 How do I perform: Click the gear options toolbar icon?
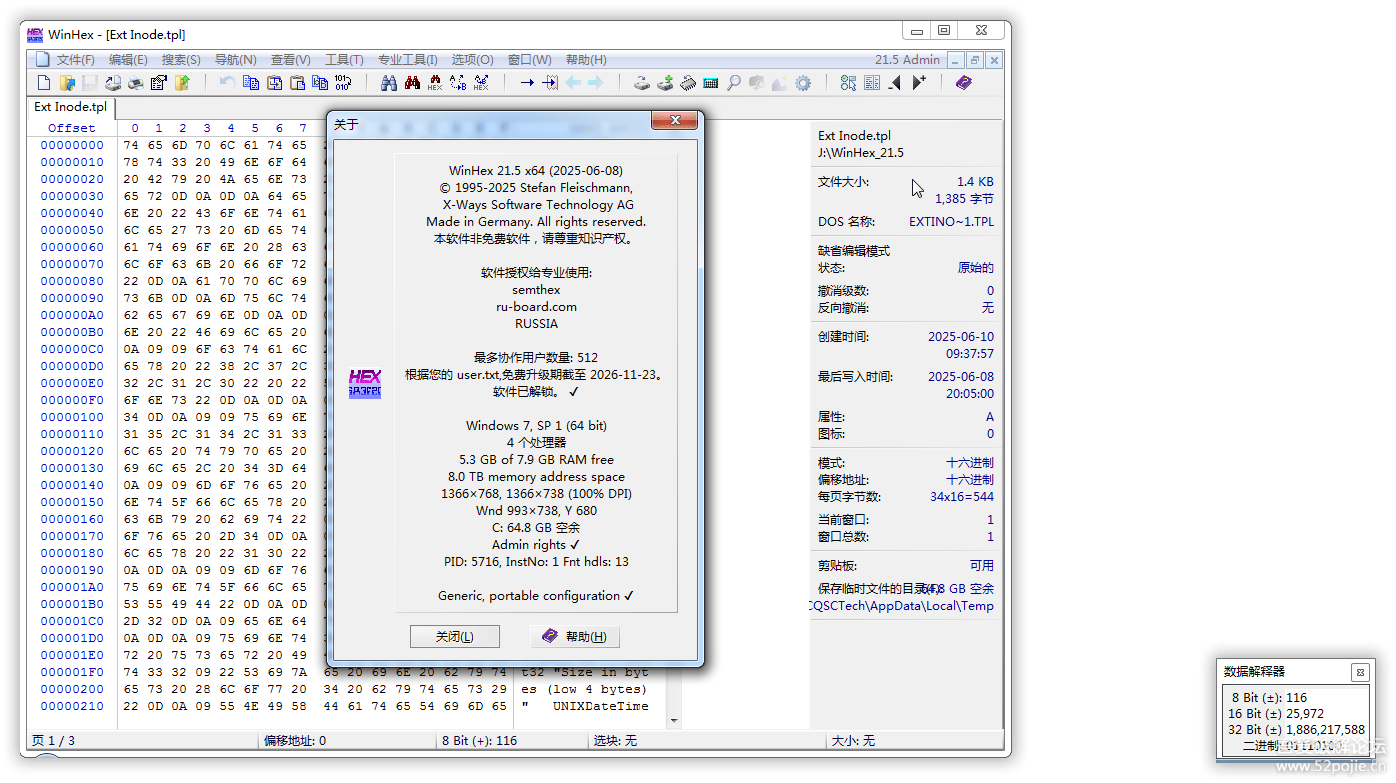pos(803,83)
